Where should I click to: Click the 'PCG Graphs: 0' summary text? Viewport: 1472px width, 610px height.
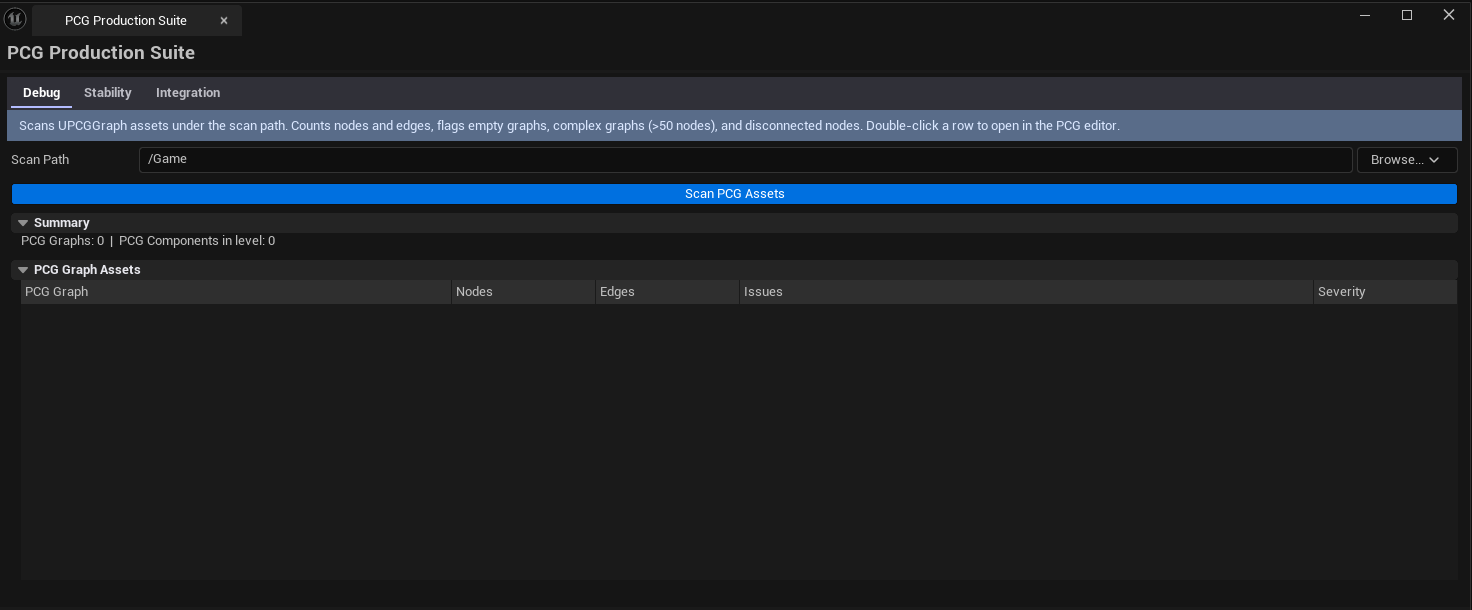(62, 241)
